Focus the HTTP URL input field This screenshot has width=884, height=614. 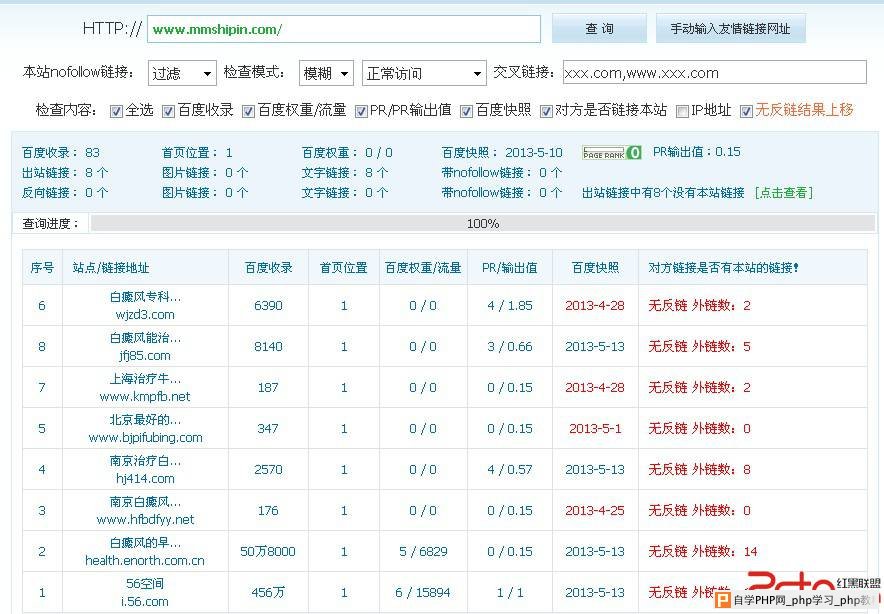pos(344,29)
